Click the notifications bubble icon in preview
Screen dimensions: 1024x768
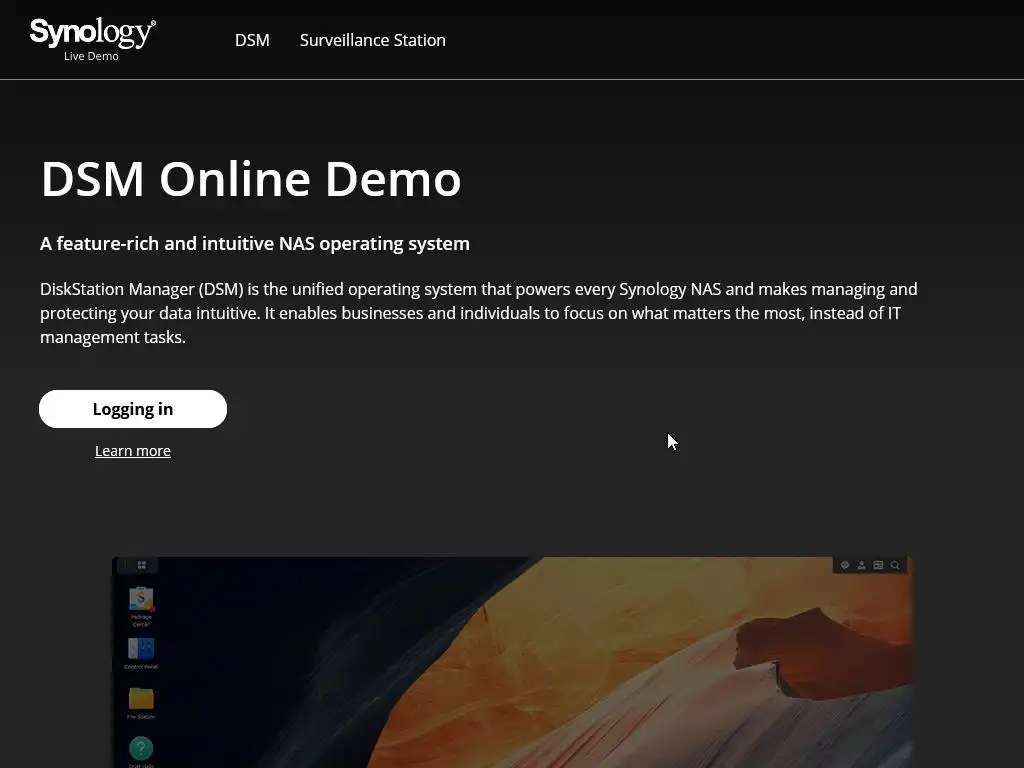[x=844, y=565]
